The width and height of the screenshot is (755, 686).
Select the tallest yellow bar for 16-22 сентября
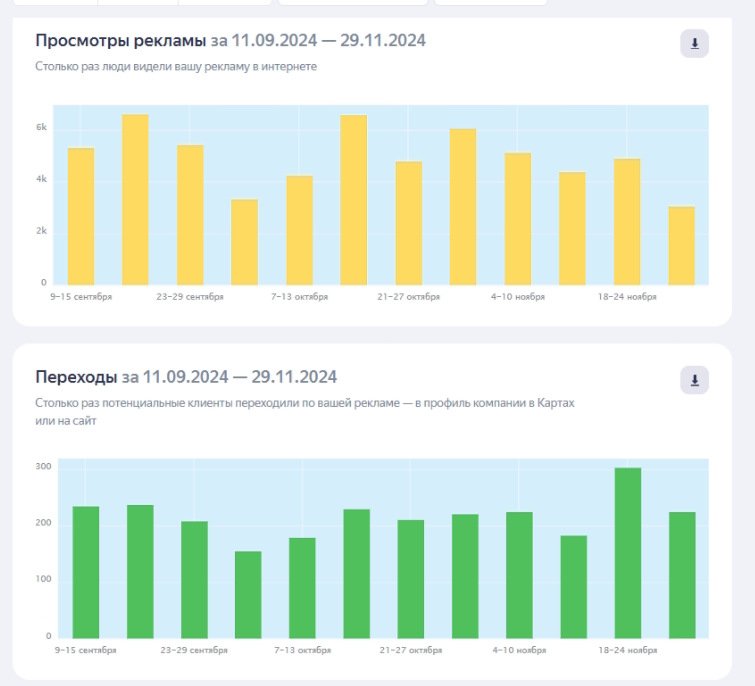point(135,200)
